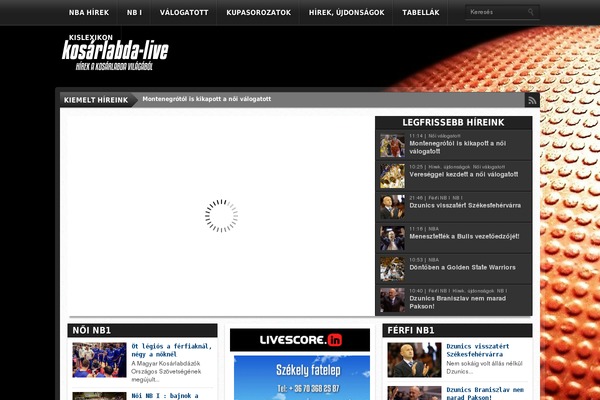Open the KUPASOROZATOK menu

(259, 13)
